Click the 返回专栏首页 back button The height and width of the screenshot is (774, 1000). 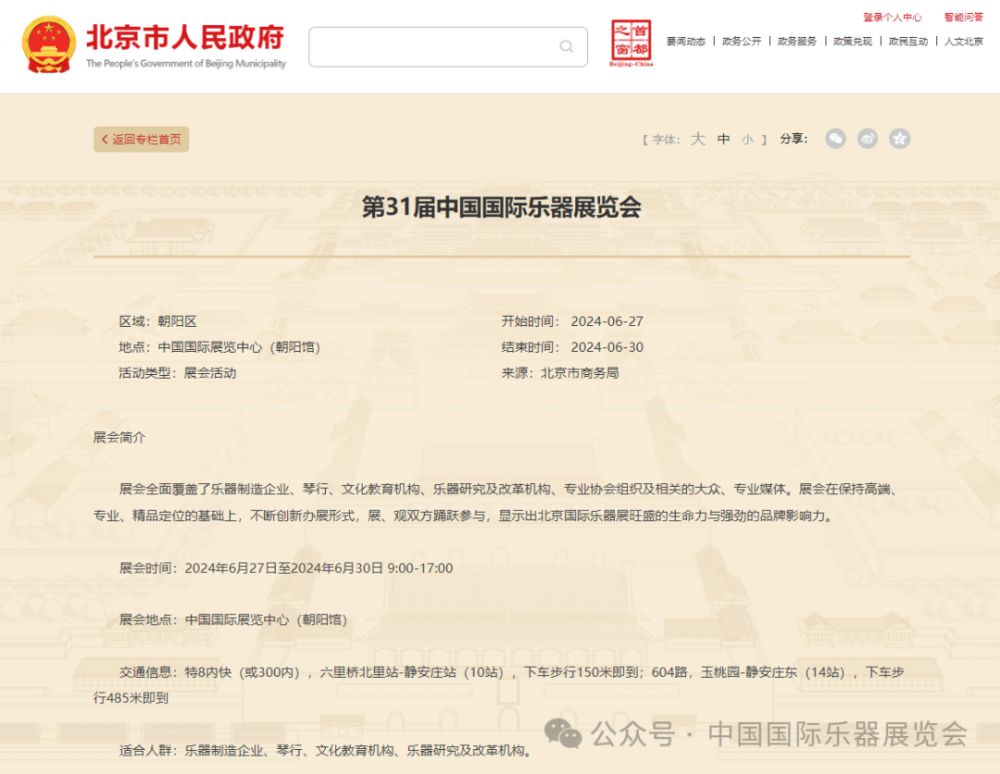[141, 140]
